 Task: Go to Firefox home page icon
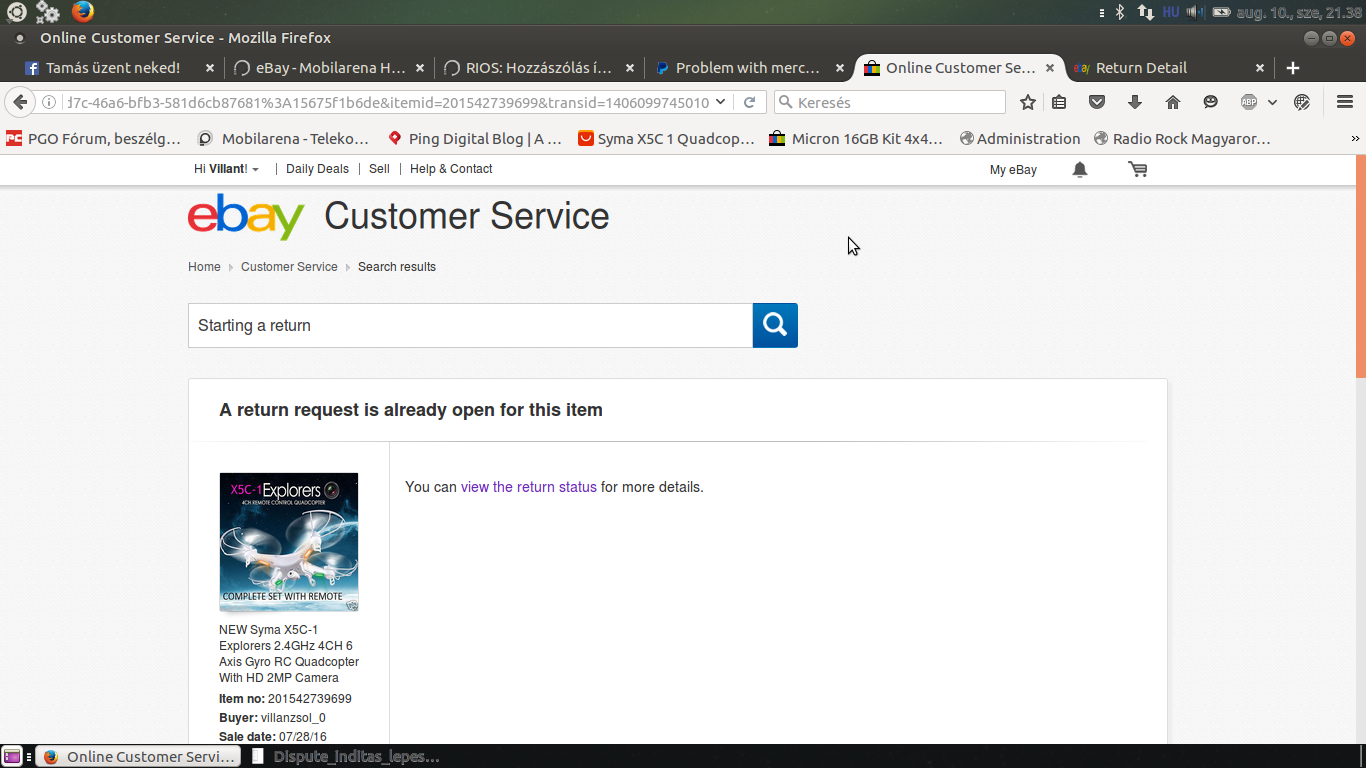pos(1173,102)
